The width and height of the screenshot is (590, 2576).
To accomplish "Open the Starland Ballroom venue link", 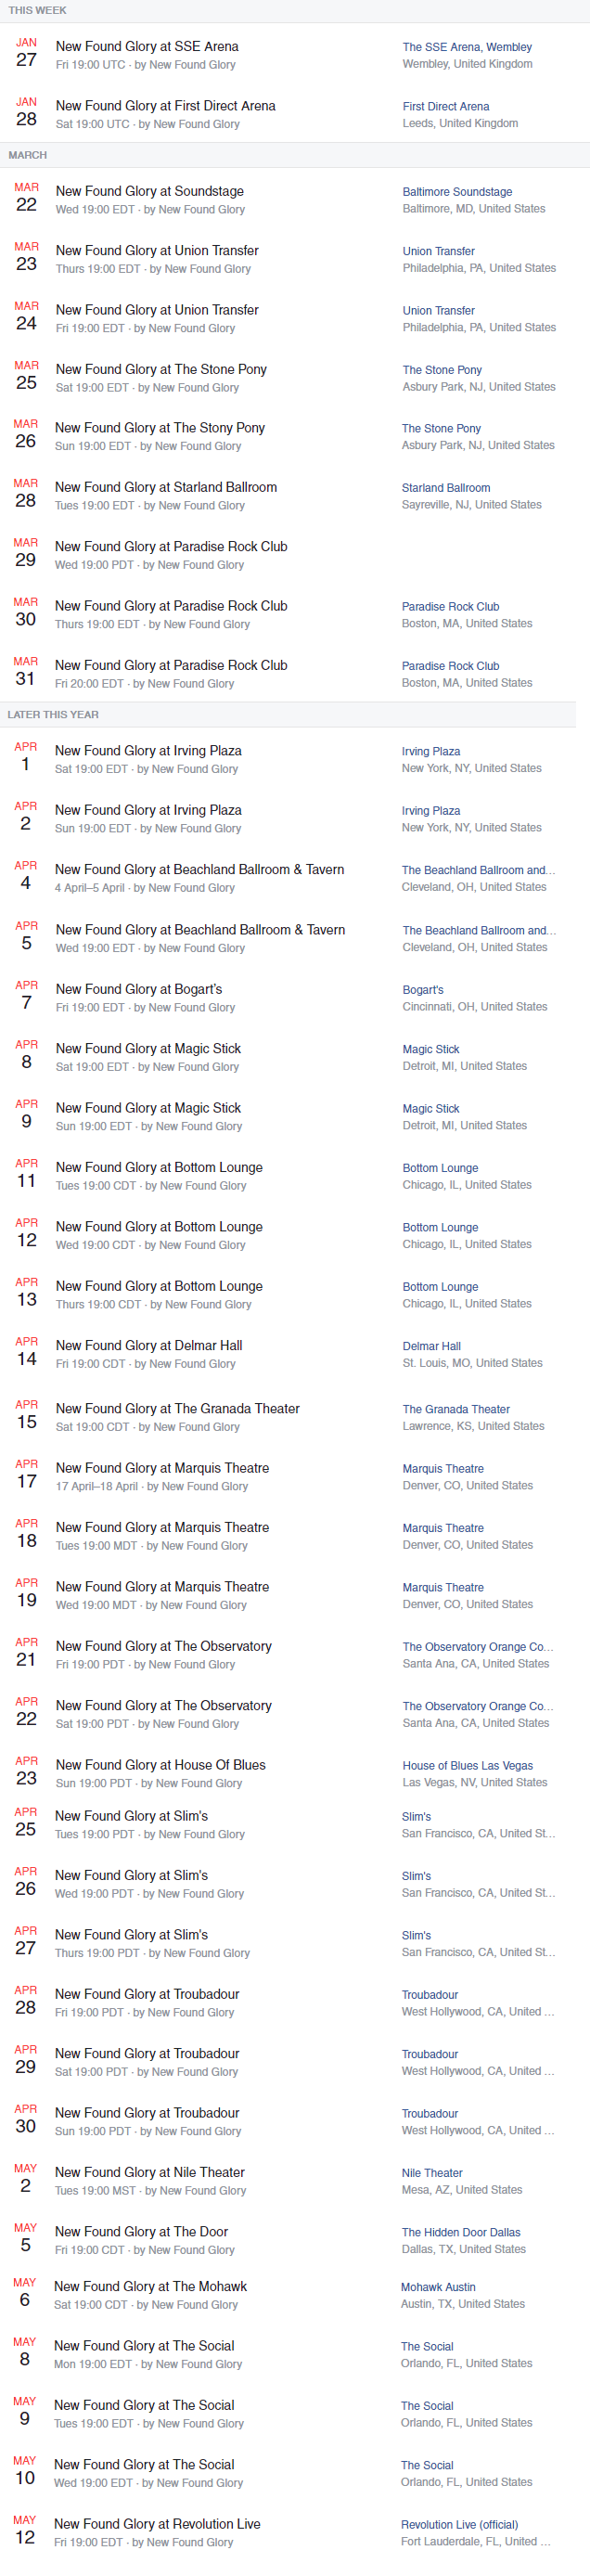I will (x=447, y=487).
